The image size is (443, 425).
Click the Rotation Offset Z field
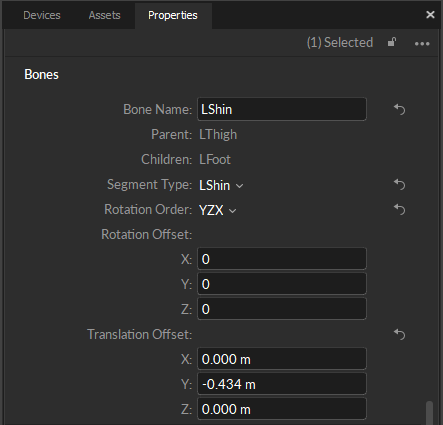pos(282,309)
